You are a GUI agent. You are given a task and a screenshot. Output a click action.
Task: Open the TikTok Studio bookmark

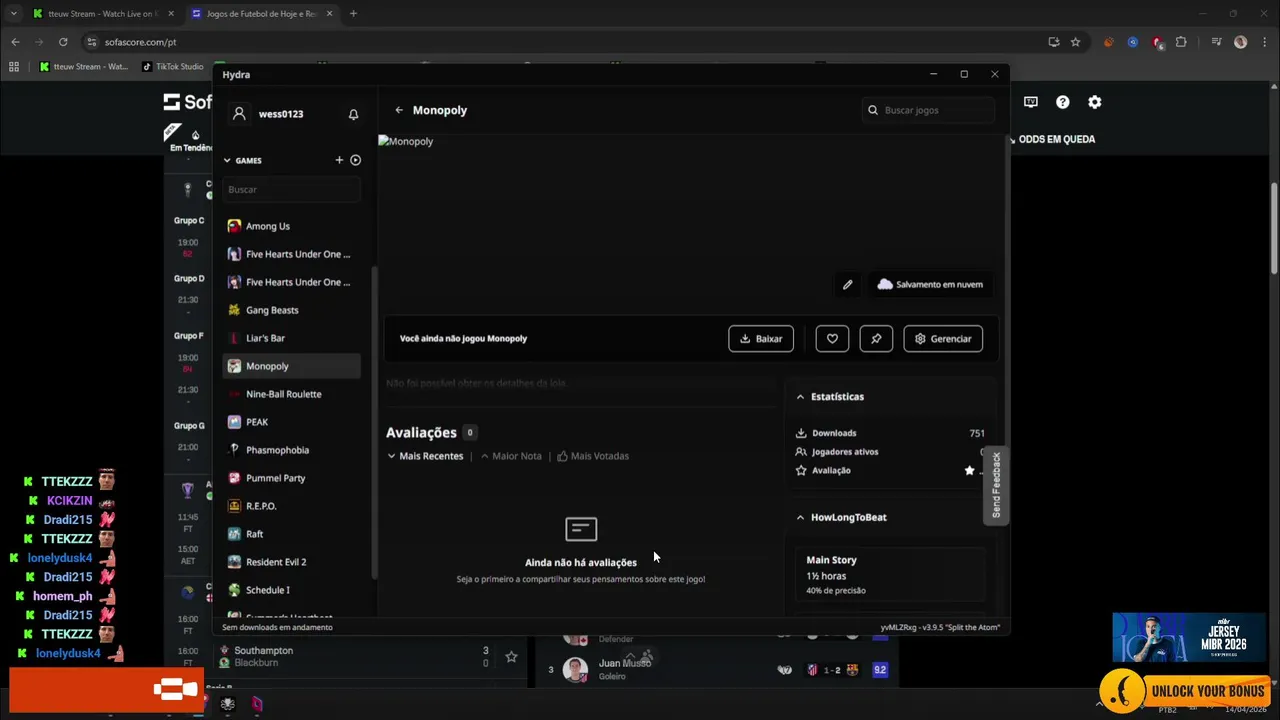point(175,67)
